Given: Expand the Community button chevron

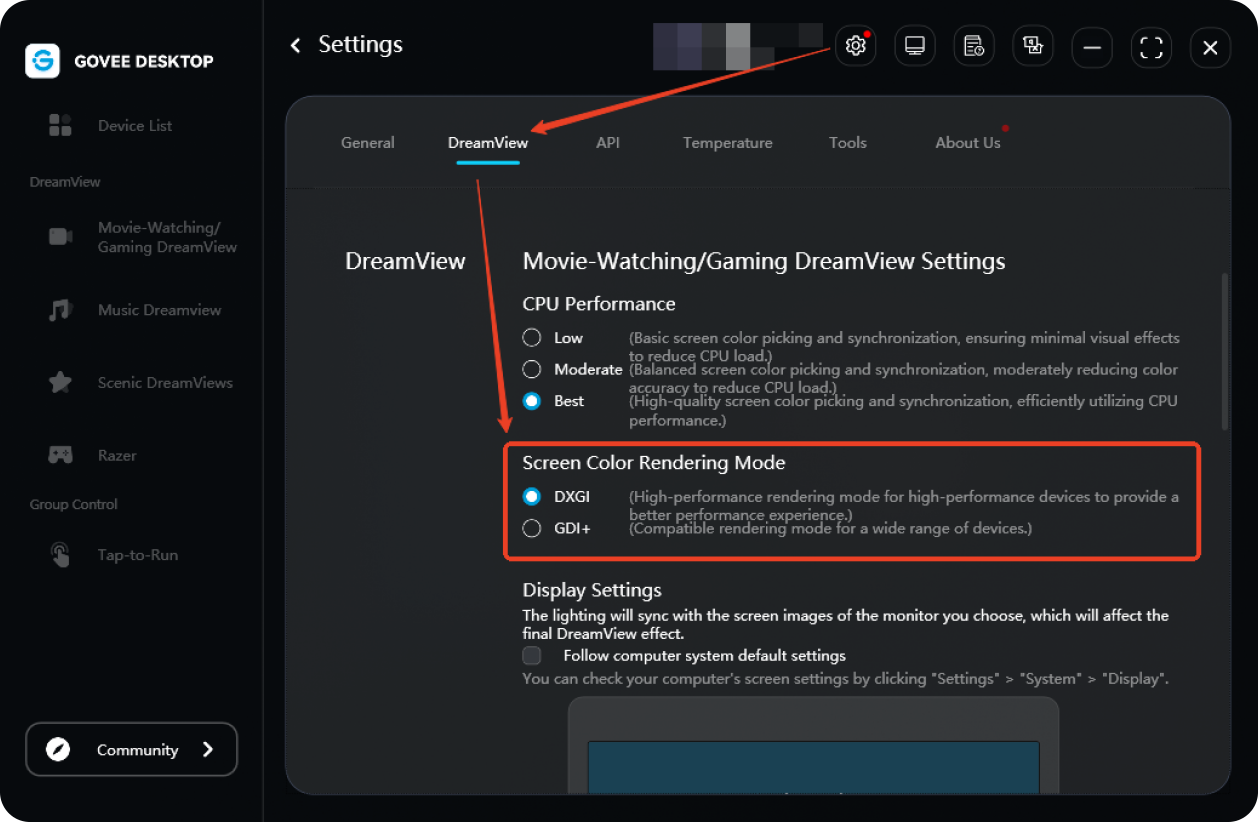Looking at the screenshot, I should 208,750.
